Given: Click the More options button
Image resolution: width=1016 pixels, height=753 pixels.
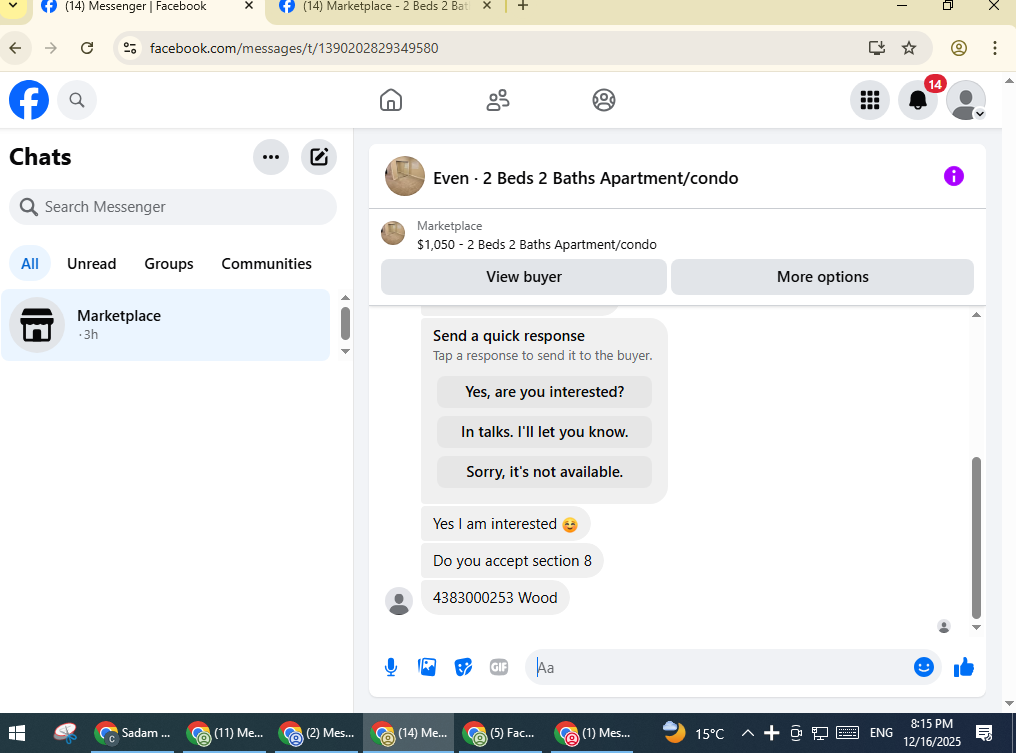Looking at the screenshot, I should (x=822, y=277).
